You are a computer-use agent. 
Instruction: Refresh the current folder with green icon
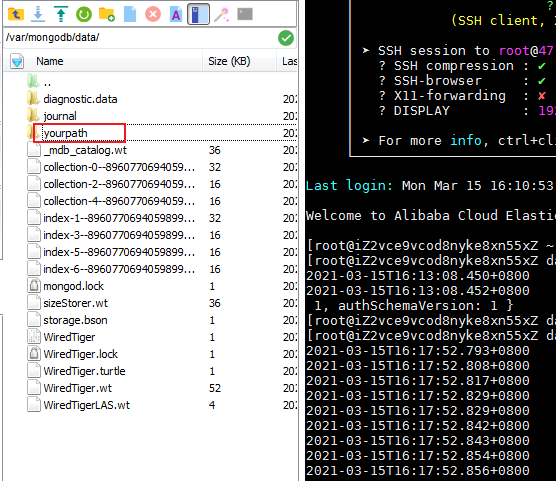click(84, 15)
